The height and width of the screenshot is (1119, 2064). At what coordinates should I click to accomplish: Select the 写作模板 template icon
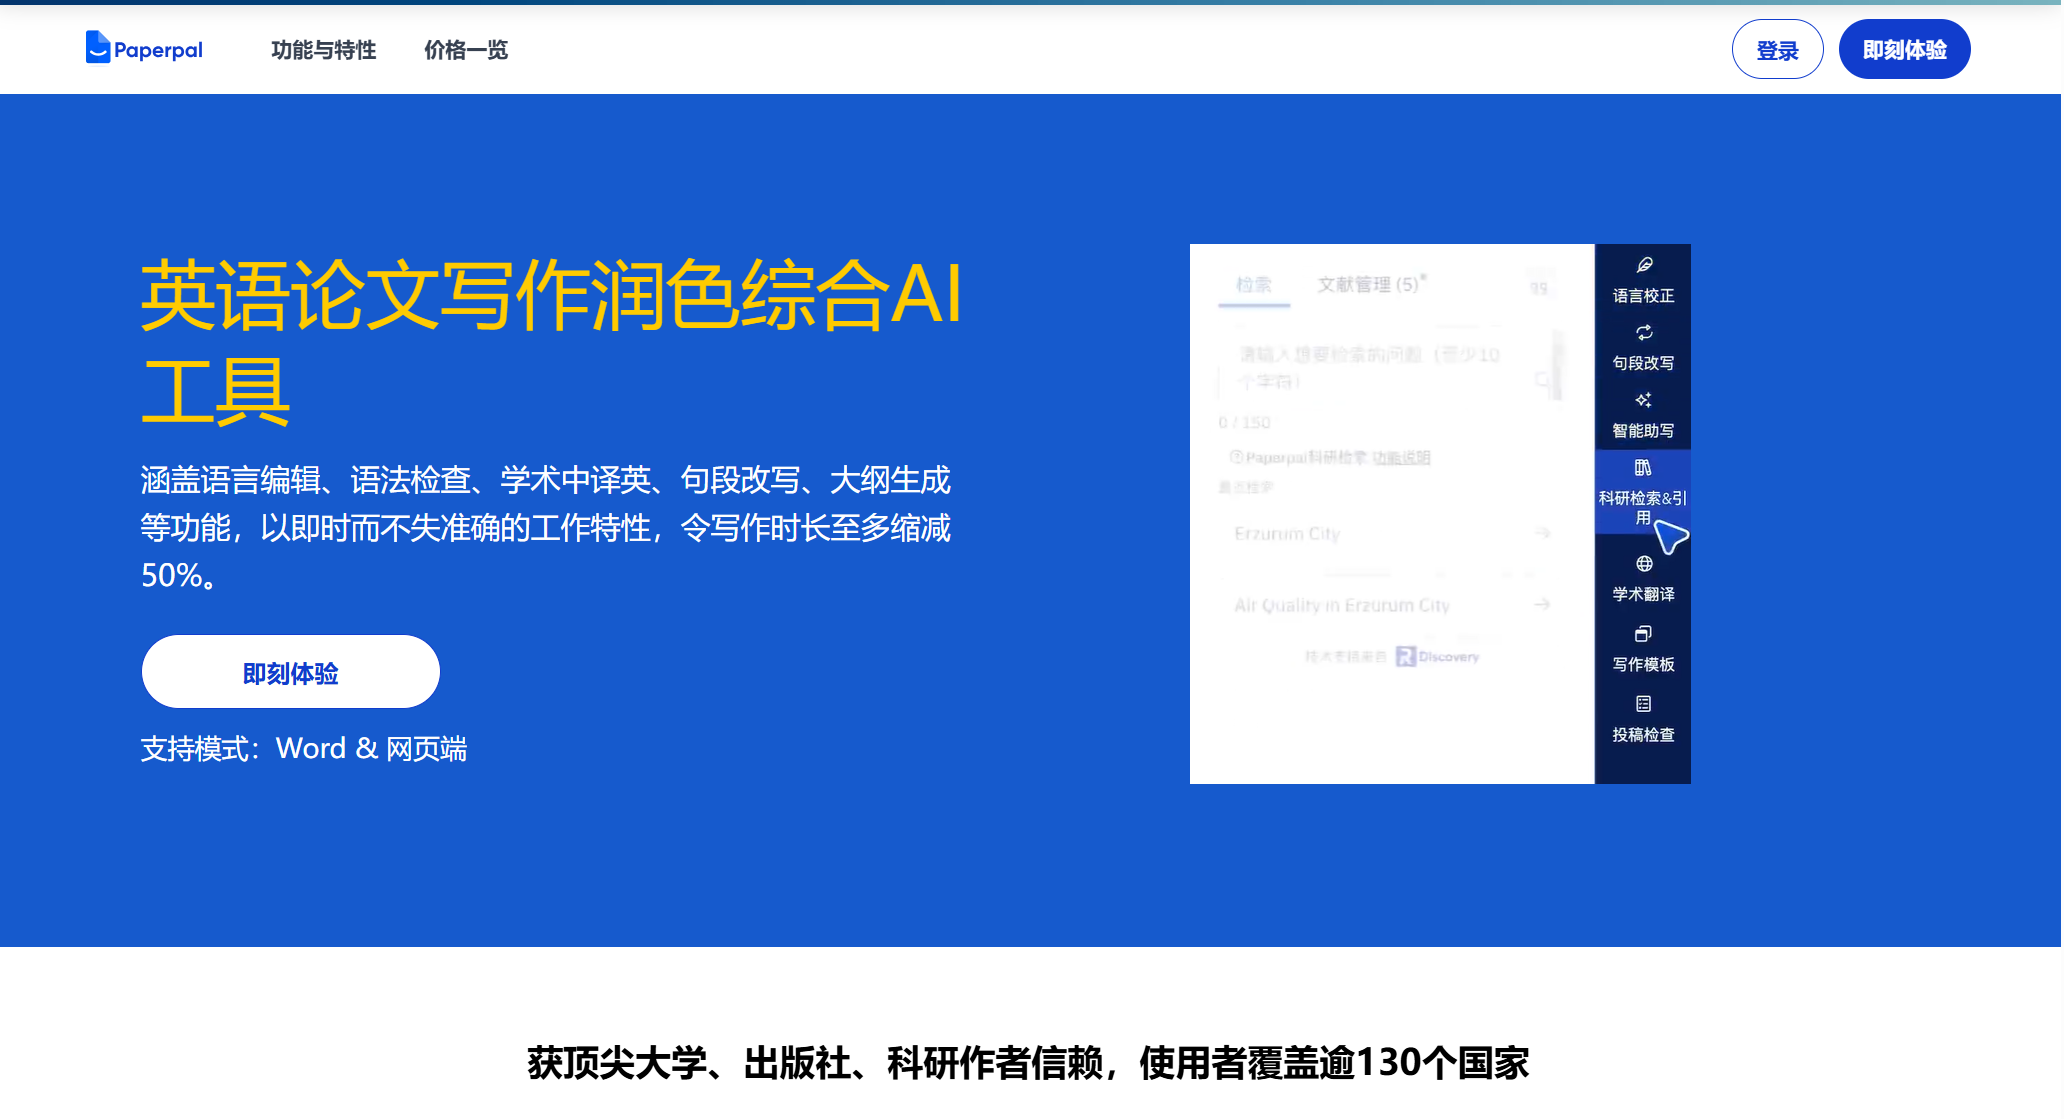pyautogui.click(x=1644, y=634)
